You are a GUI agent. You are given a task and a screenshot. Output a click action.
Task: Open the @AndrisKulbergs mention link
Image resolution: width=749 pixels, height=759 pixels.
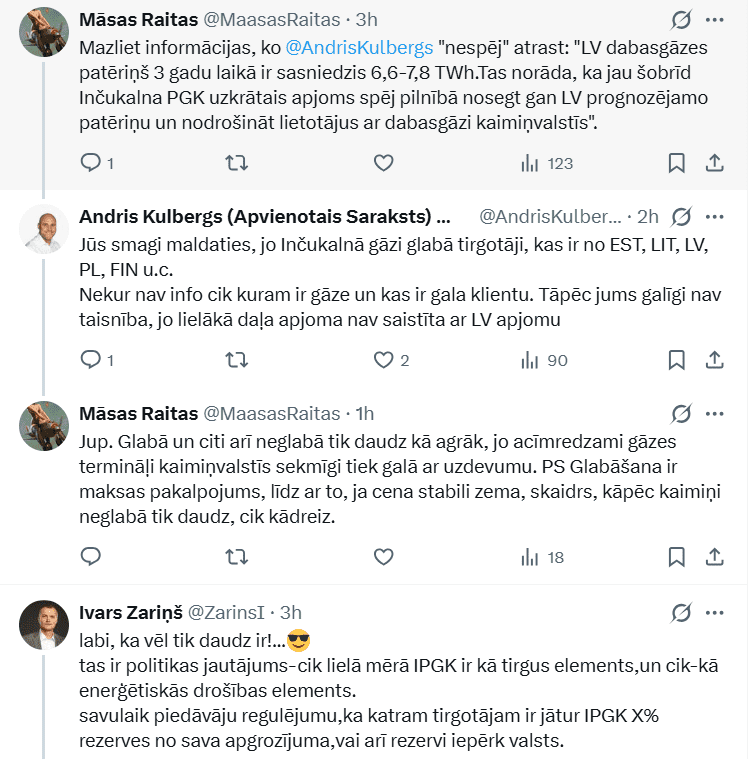pos(359,46)
